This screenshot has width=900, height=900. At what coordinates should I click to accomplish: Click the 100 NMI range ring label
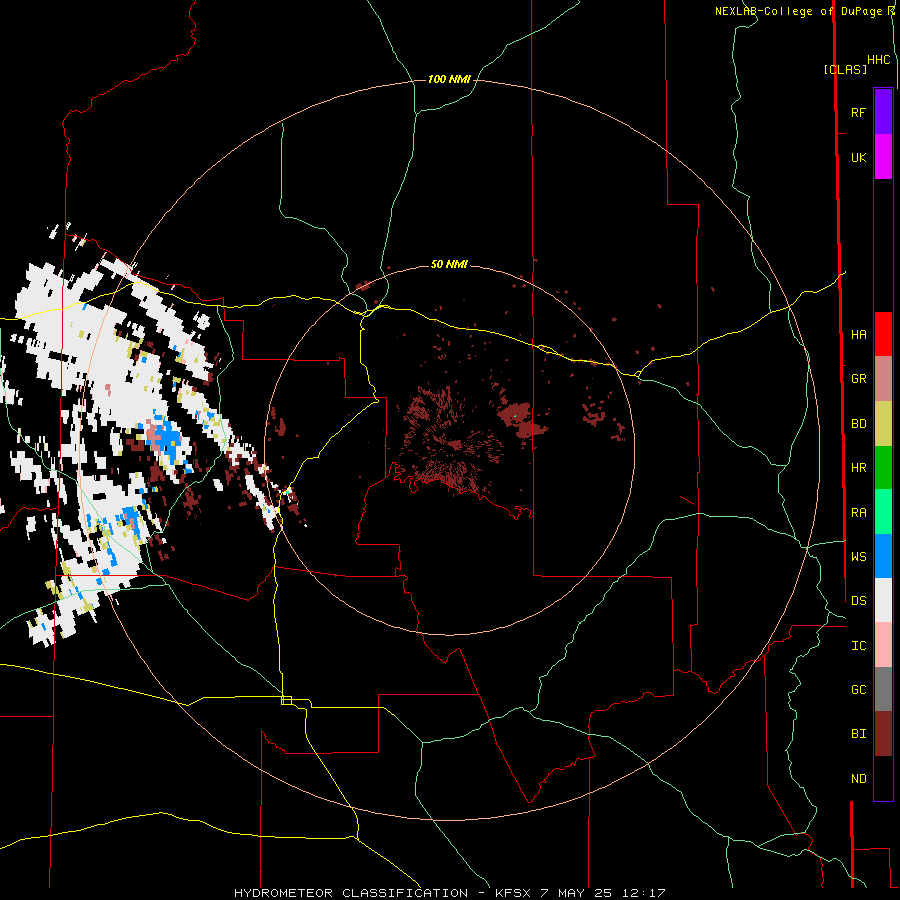tap(449, 79)
